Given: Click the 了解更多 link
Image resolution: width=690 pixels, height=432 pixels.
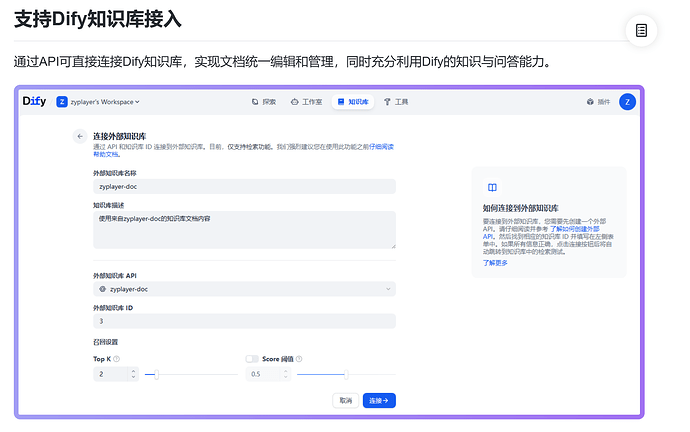Looking at the screenshot, I should coord(495,263).
